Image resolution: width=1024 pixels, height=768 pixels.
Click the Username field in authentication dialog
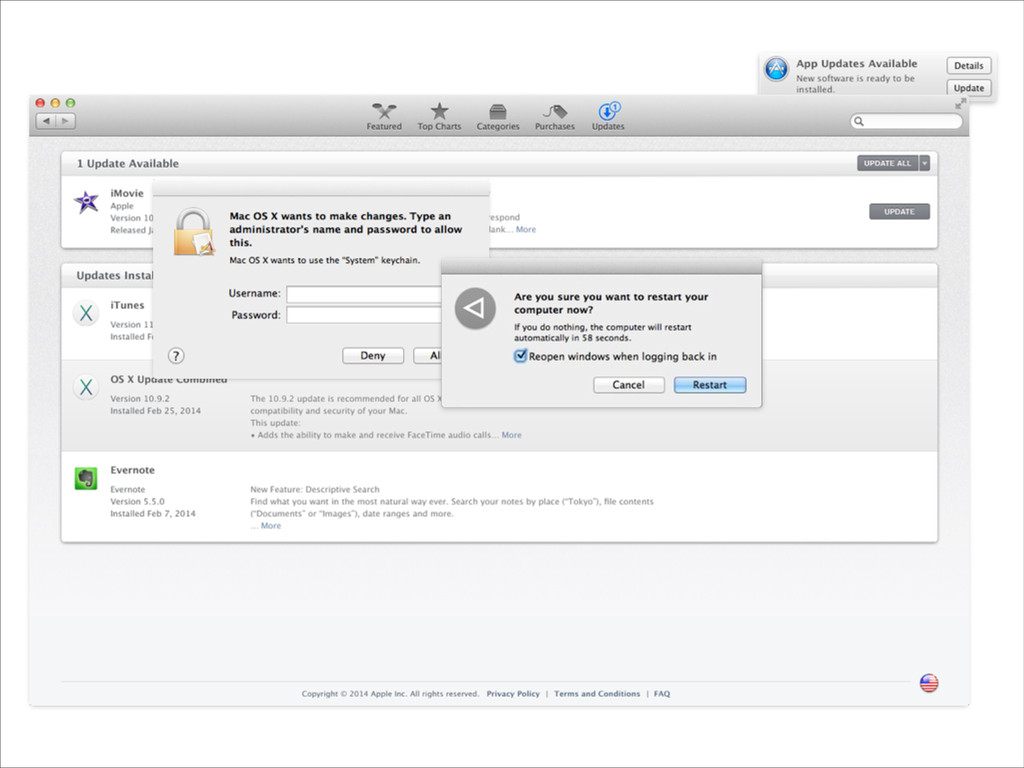364,295
